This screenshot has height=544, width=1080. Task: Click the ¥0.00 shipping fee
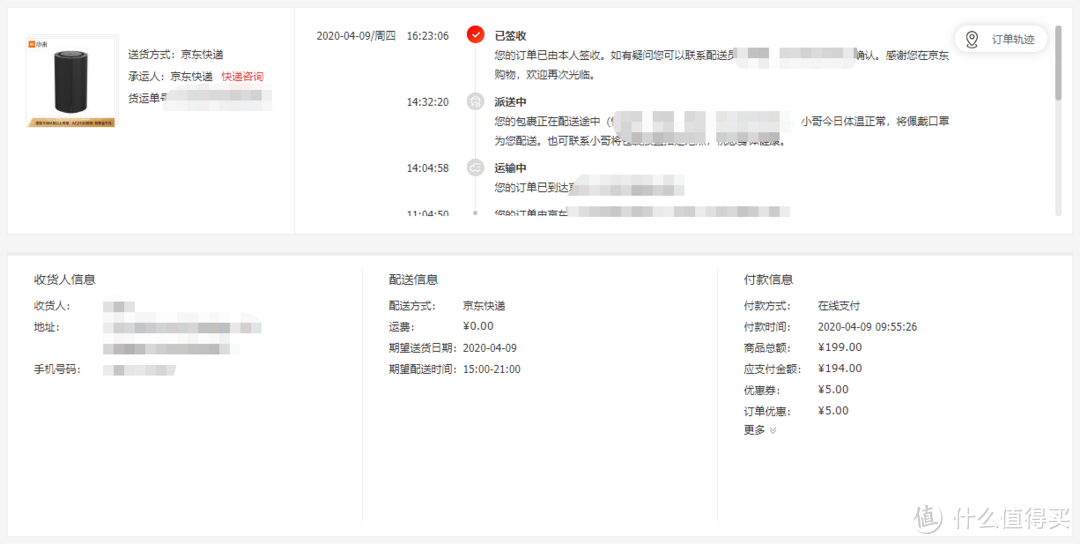coord(479,326)
